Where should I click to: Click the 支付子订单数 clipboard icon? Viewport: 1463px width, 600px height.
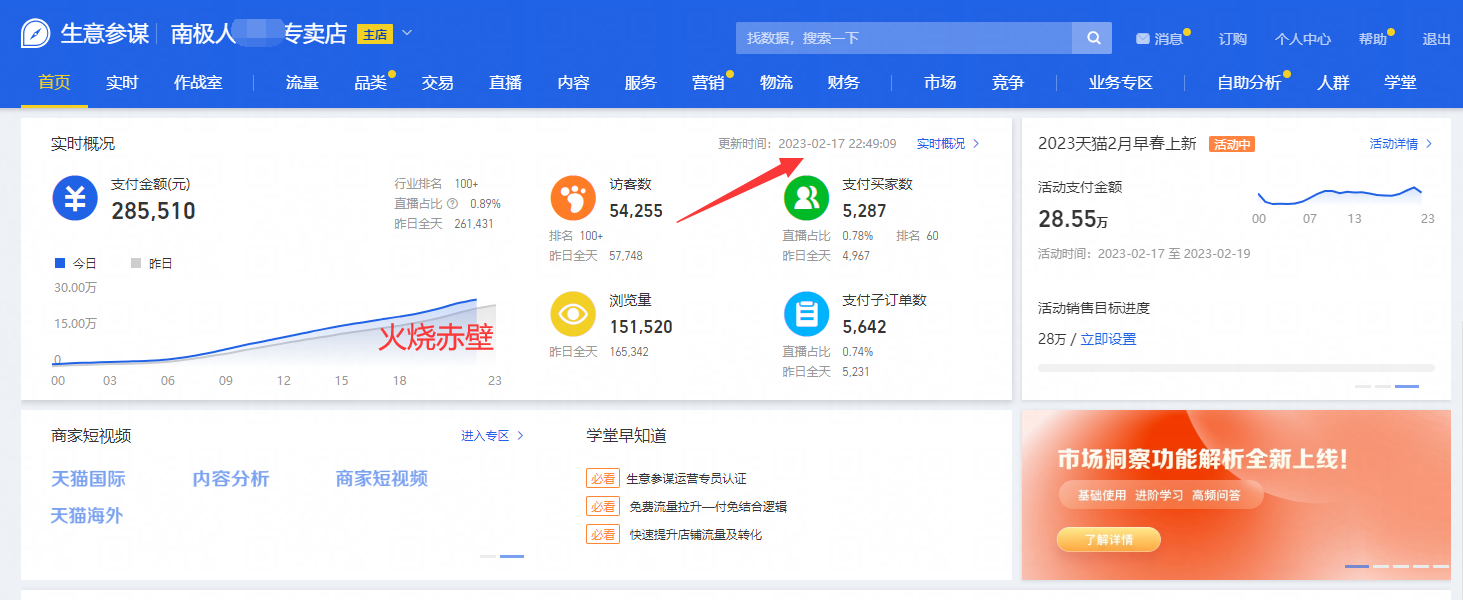[807, 314]
